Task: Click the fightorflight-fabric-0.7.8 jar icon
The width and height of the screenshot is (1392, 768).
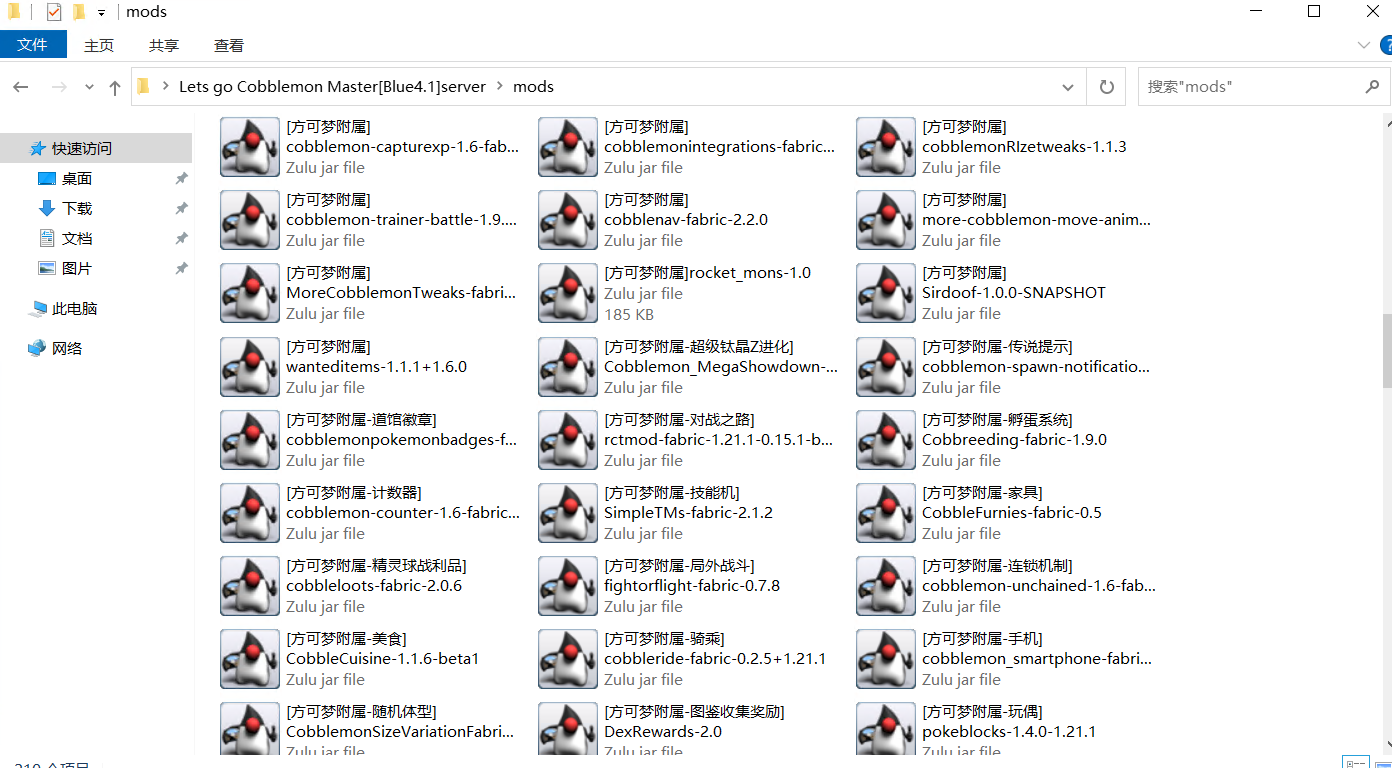Action: click(568, 586)
